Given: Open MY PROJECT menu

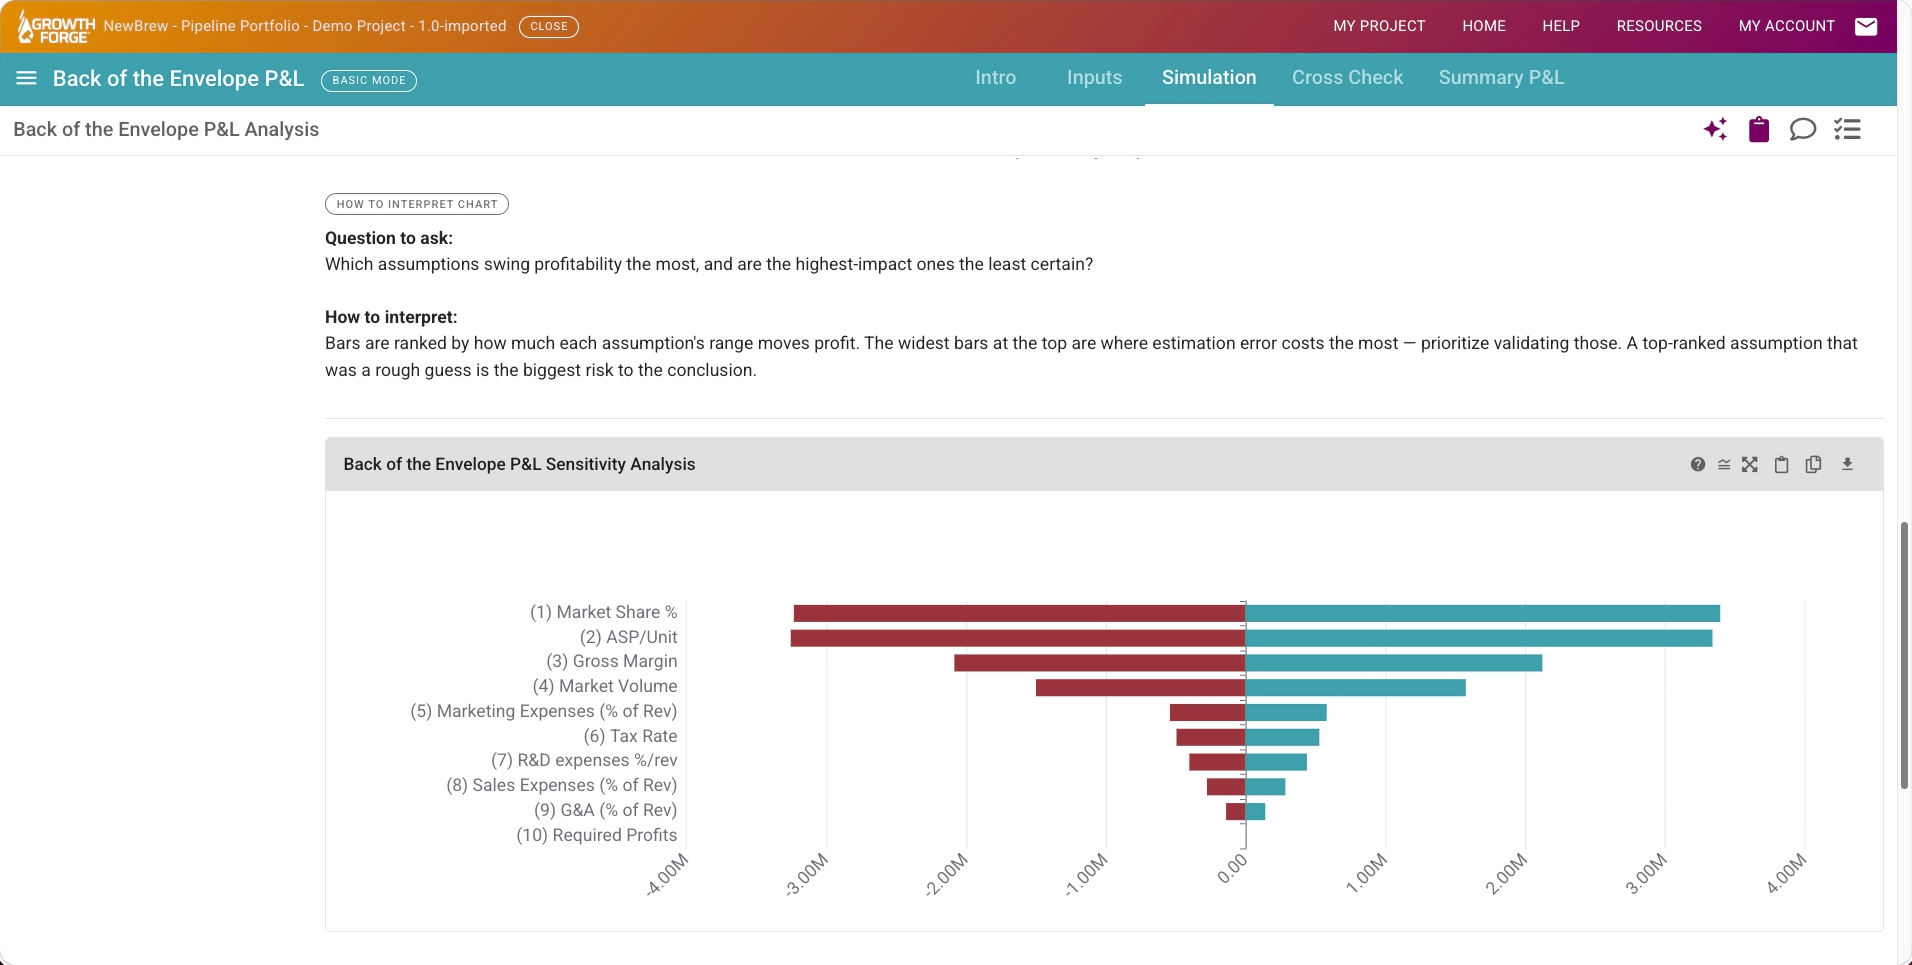Looking at the screenshot, I should (1379, 26).
